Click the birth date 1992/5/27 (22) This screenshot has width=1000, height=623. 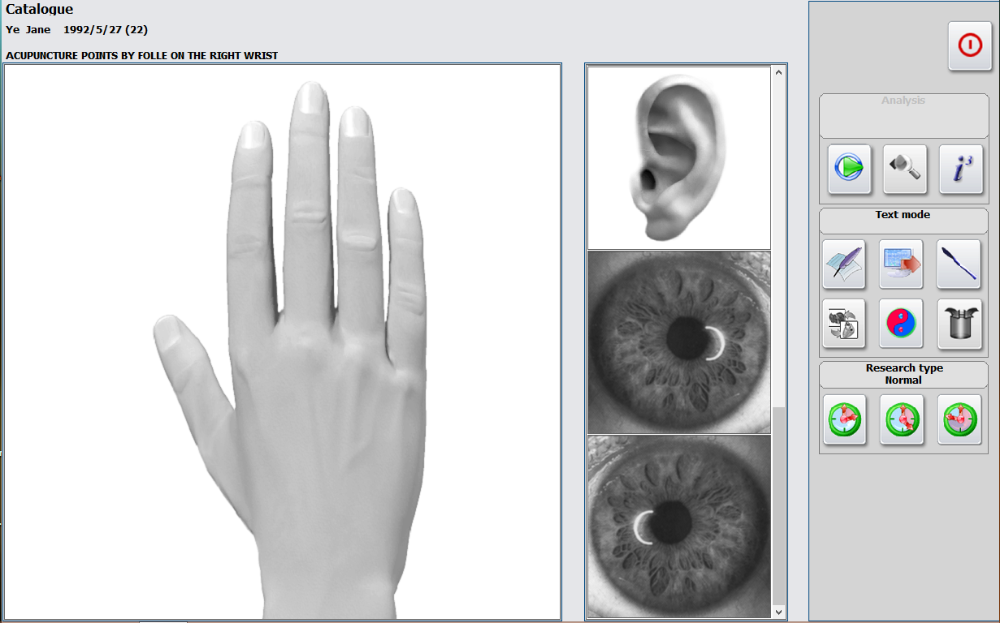point(105,30)
